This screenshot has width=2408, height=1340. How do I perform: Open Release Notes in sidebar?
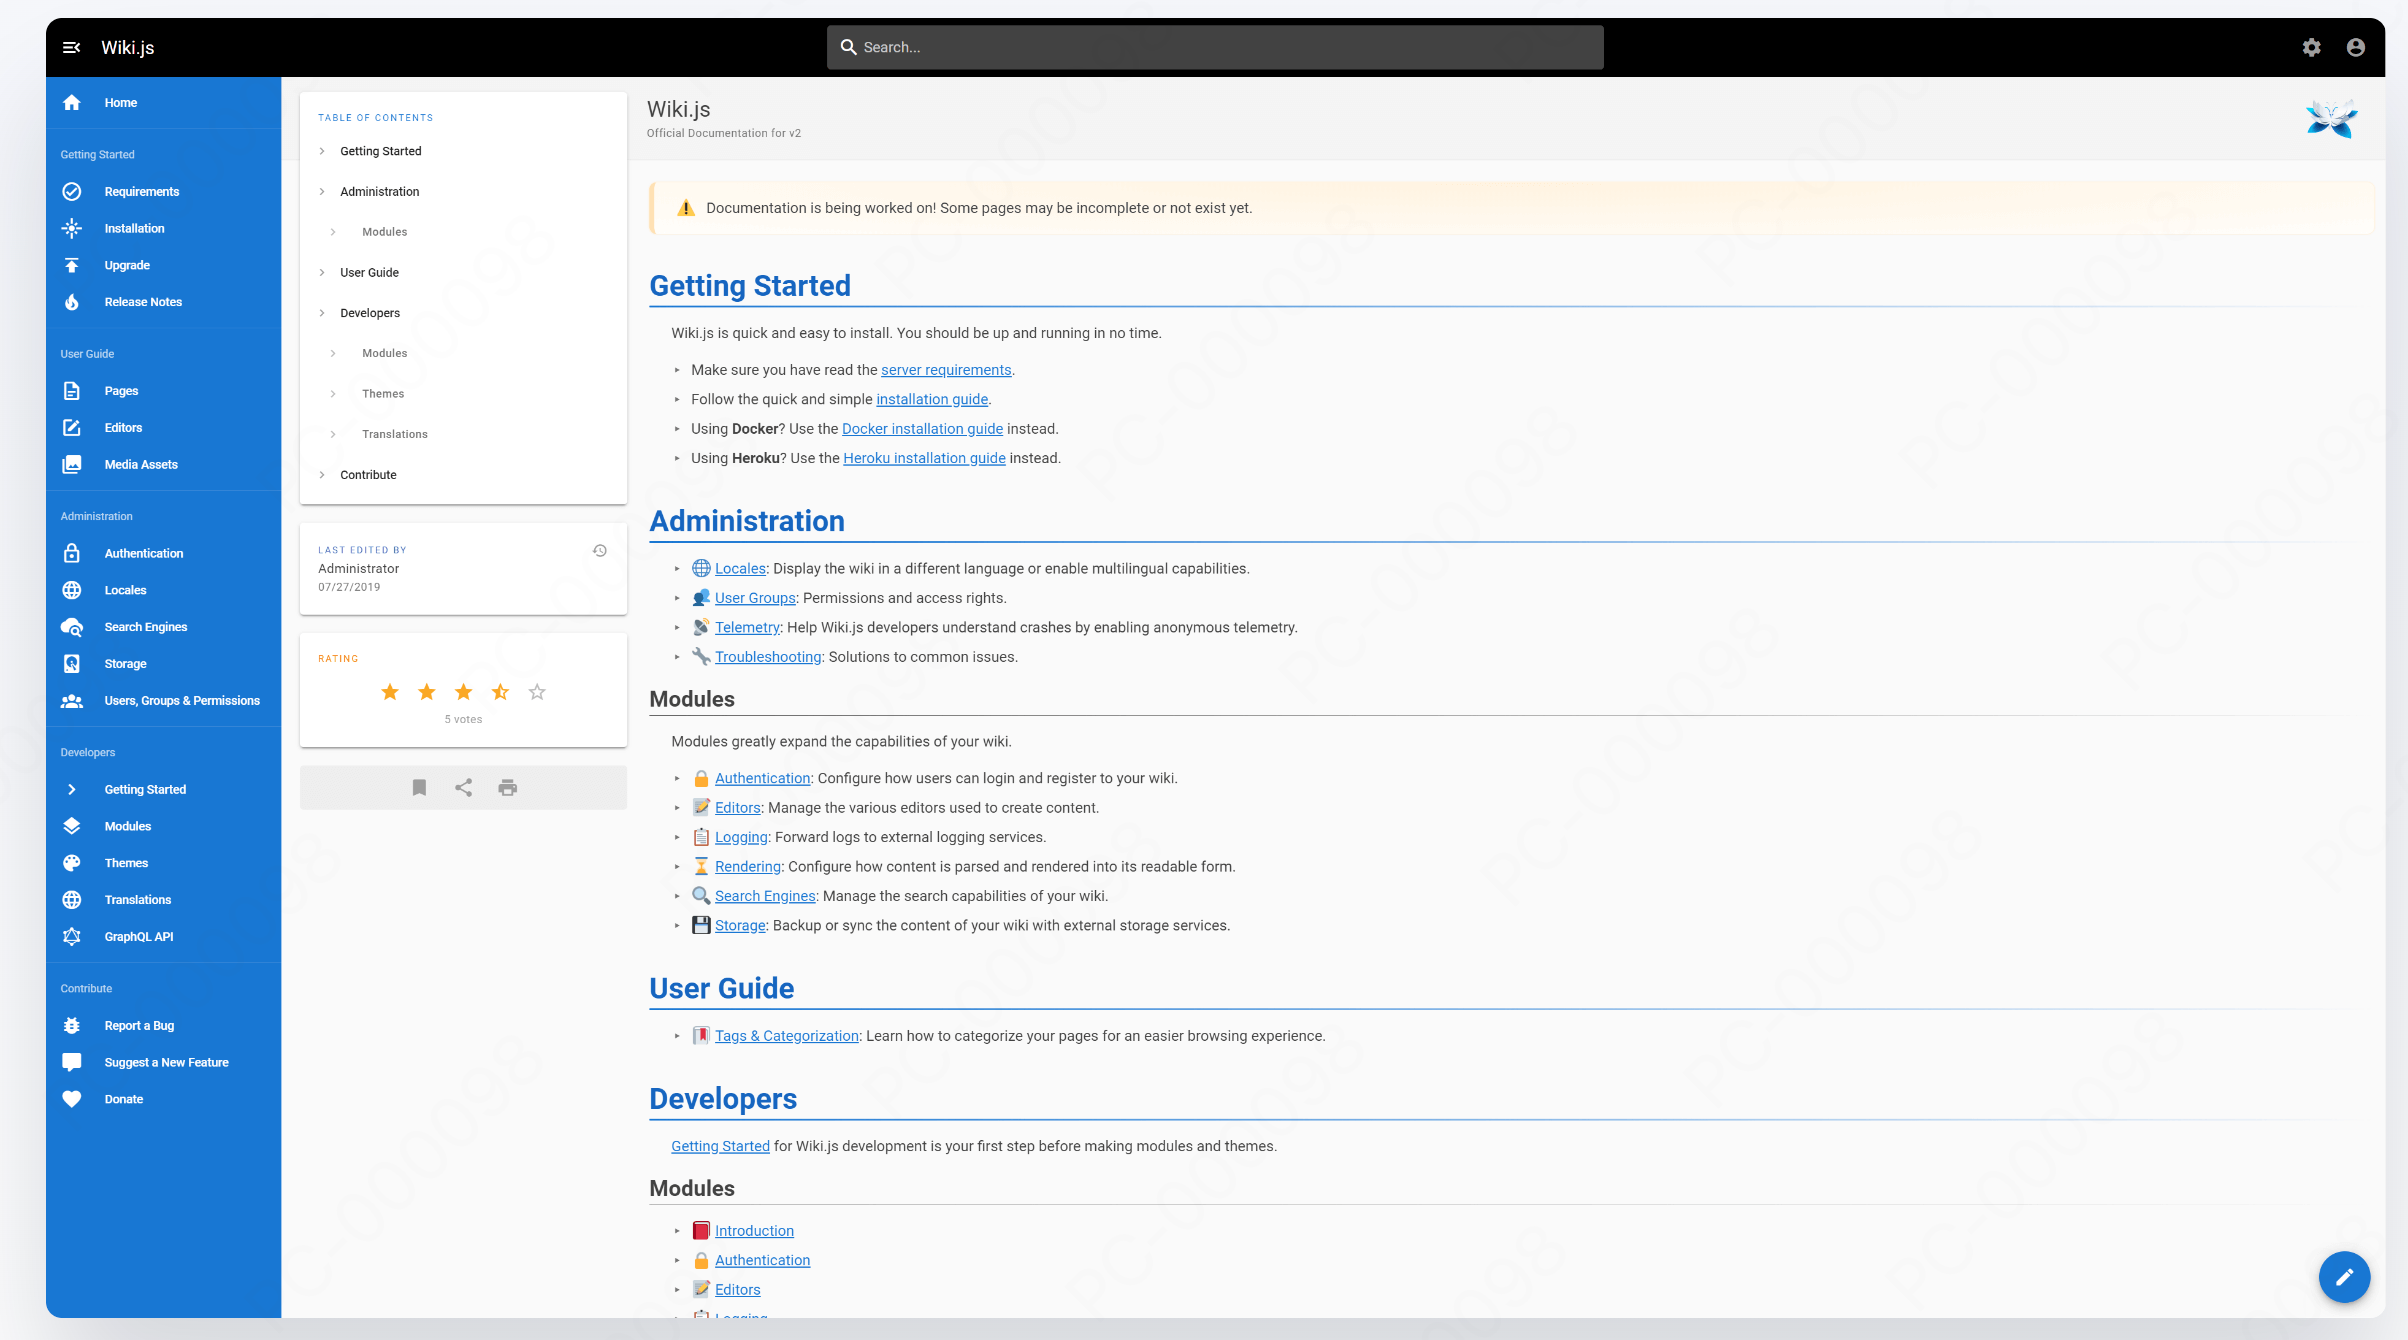143,302
